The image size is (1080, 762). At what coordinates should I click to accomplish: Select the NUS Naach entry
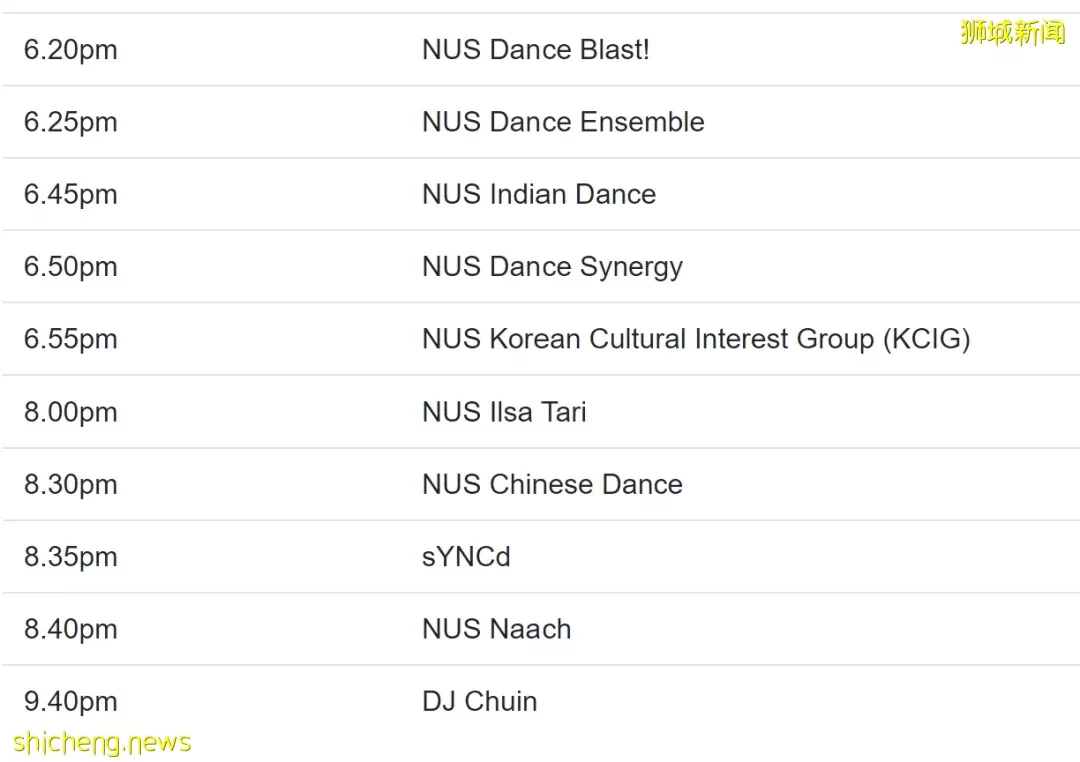pyautogui.click(x=497, y=629)
